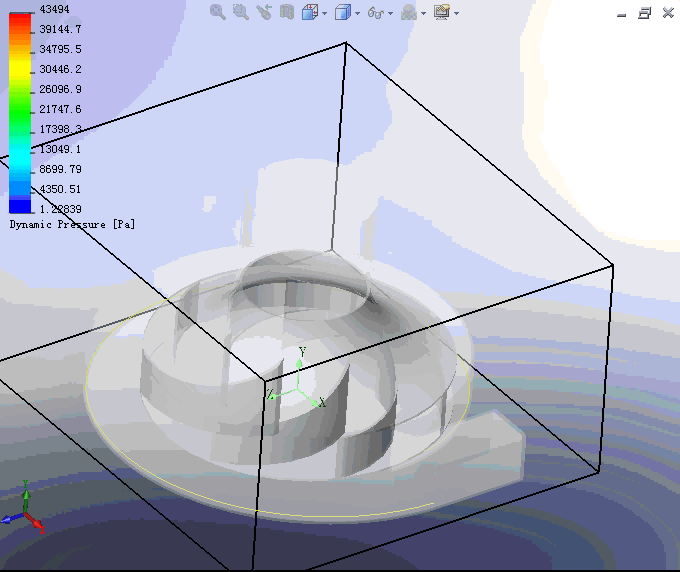
Task: Minimize the document window
Action: (621, 14)
